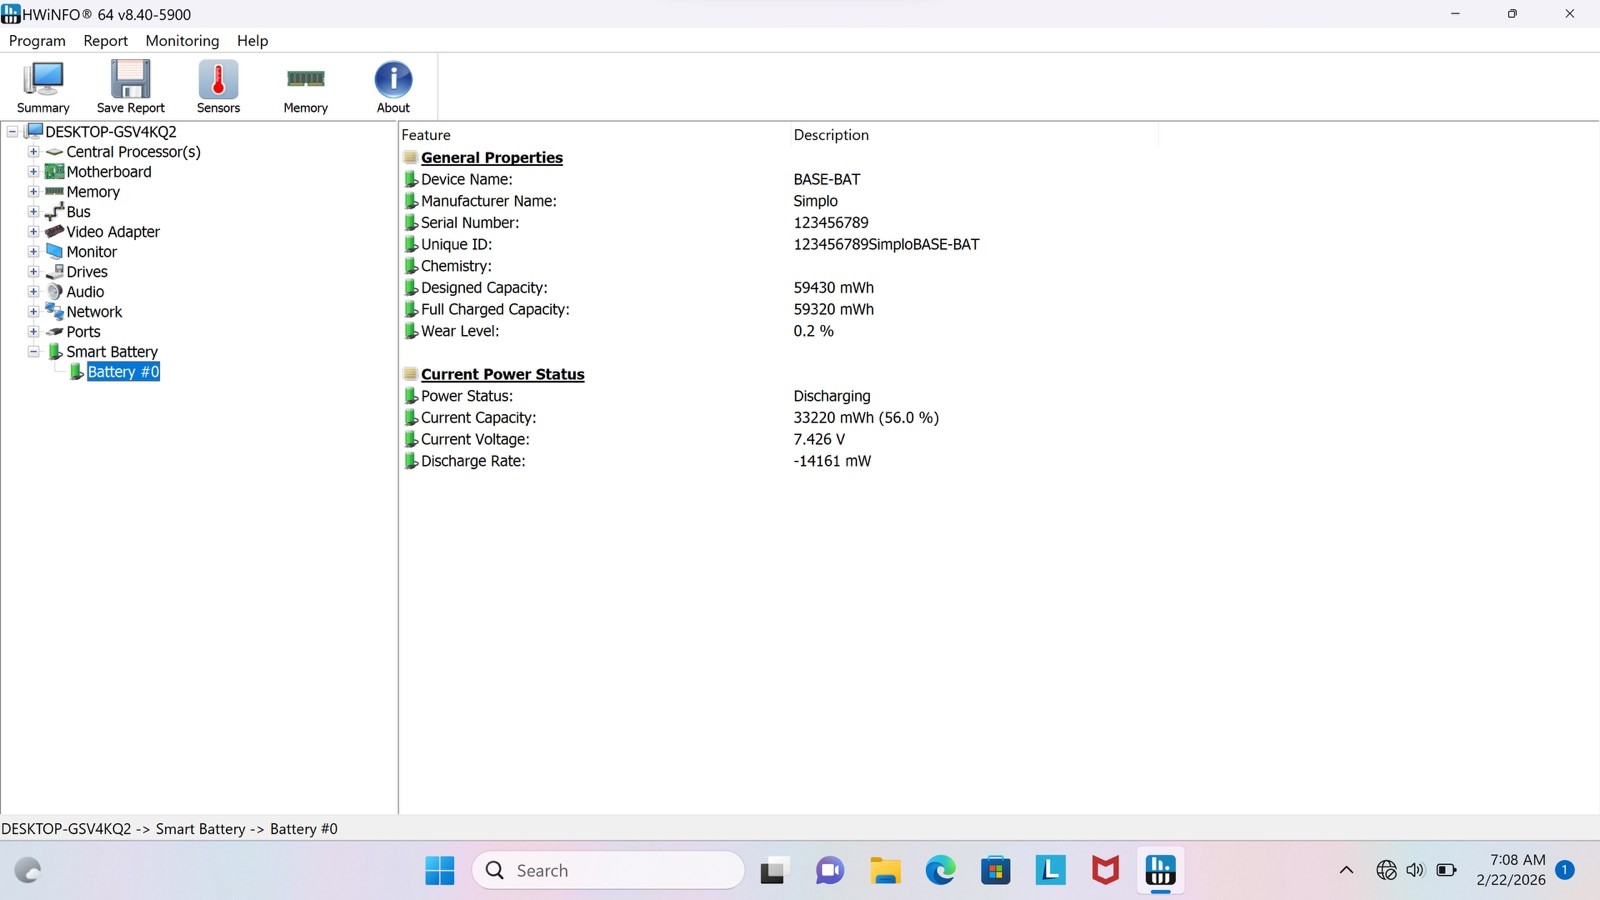Expand the Bus tree node

[33, 212]
